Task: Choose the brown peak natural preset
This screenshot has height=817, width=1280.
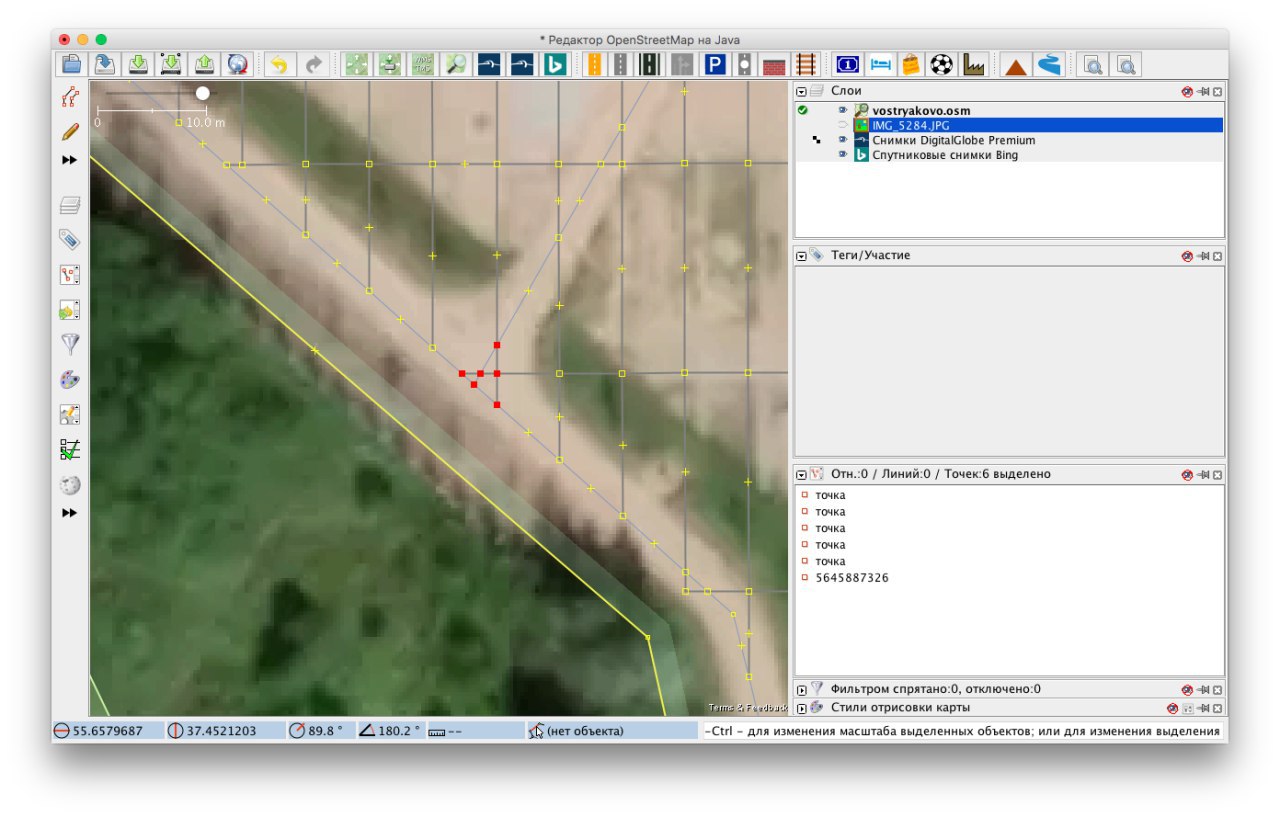Action: (x=1016, y=65)
